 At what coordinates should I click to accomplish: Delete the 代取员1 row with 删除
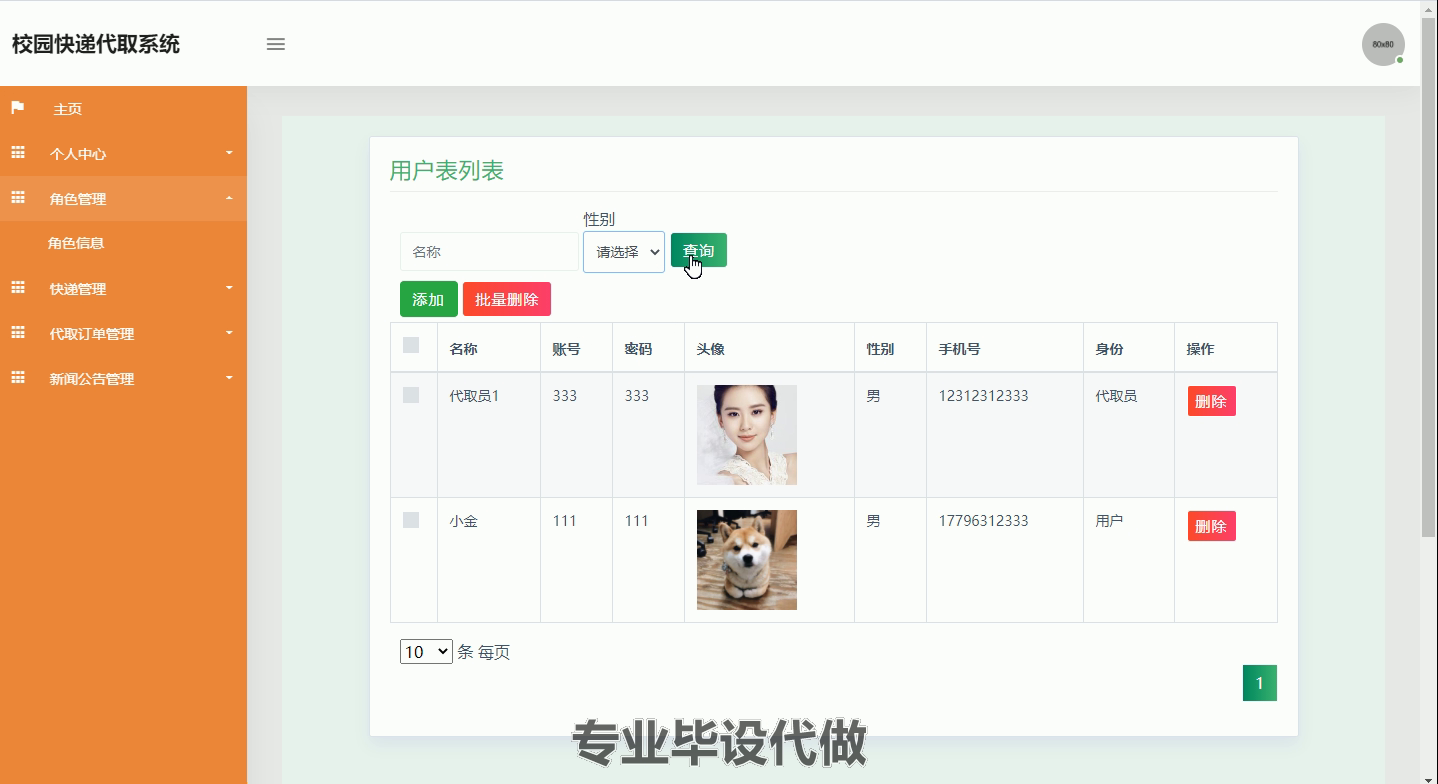(1211, 401)
